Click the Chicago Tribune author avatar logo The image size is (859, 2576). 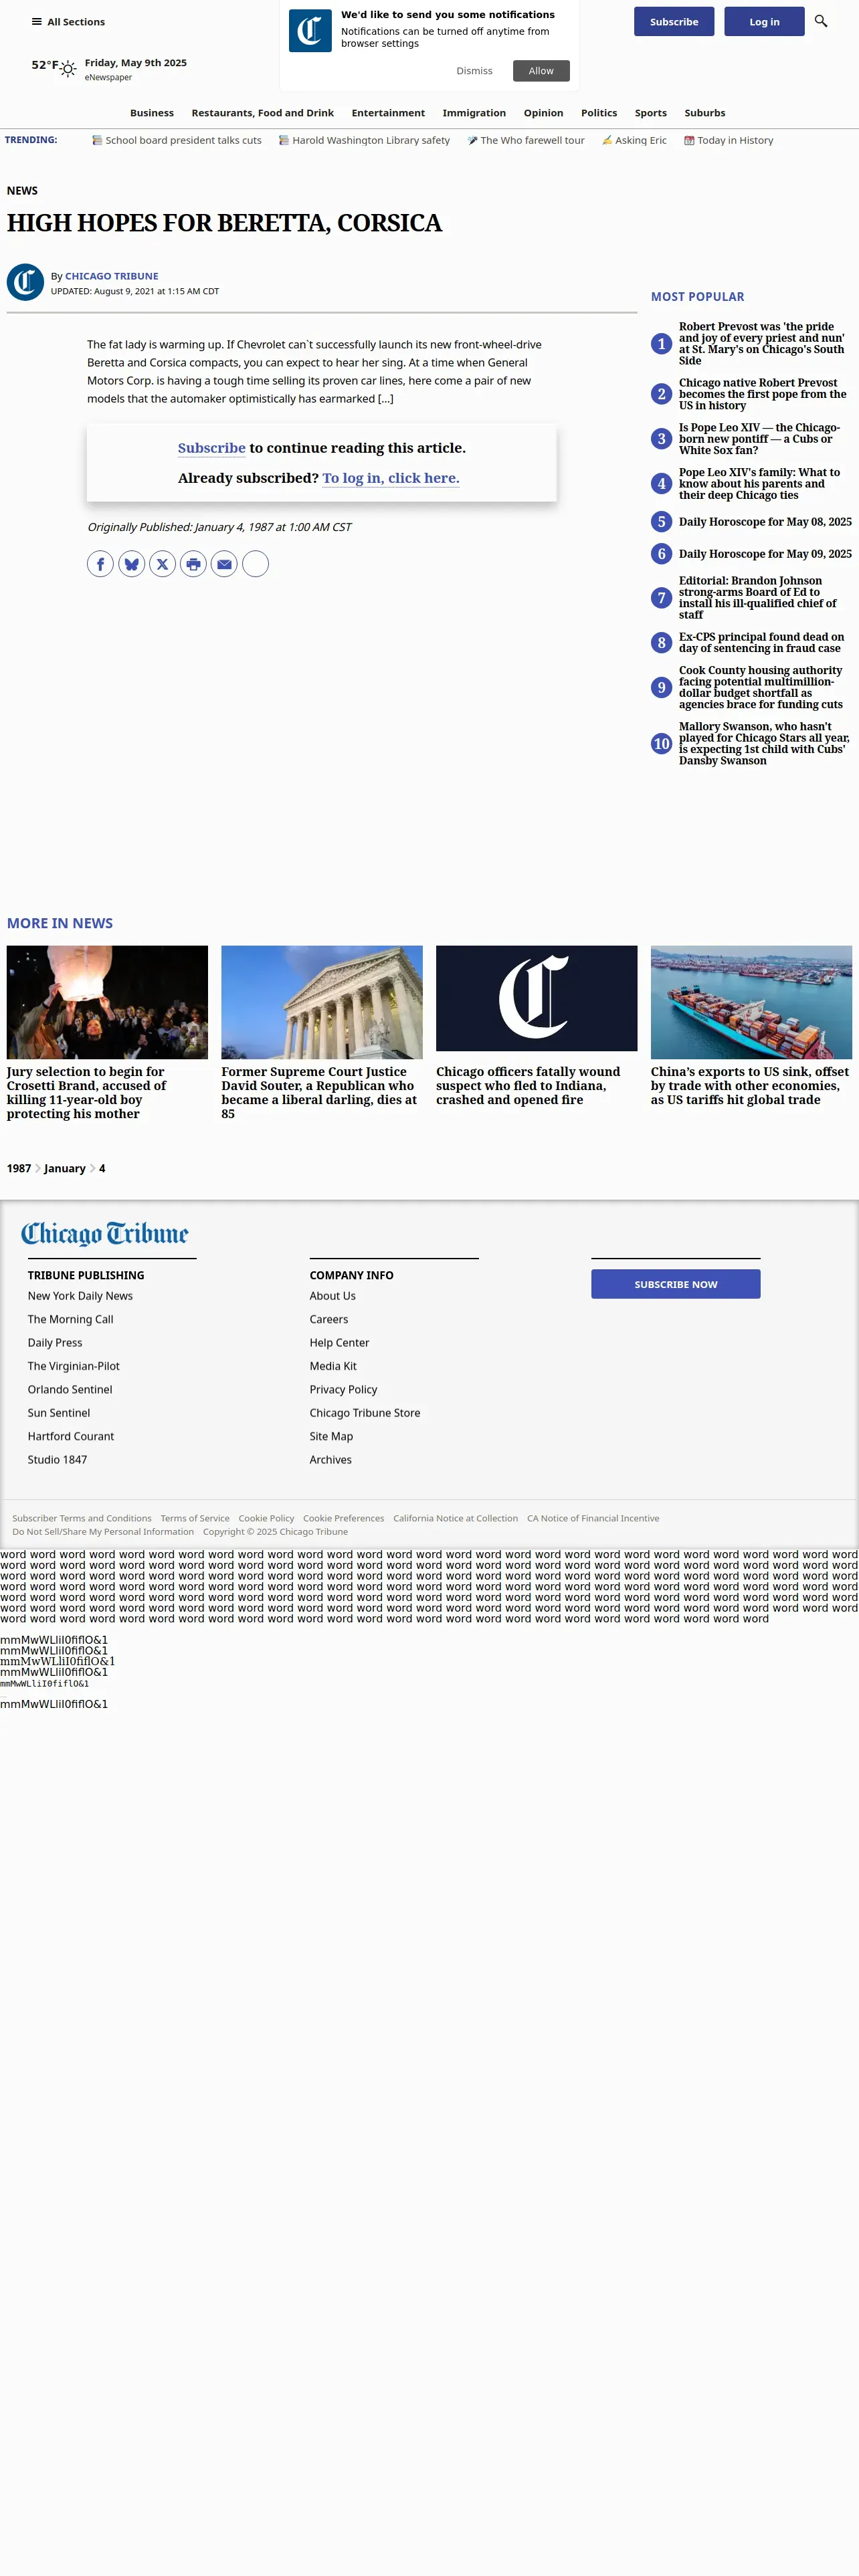coord(25,282)
